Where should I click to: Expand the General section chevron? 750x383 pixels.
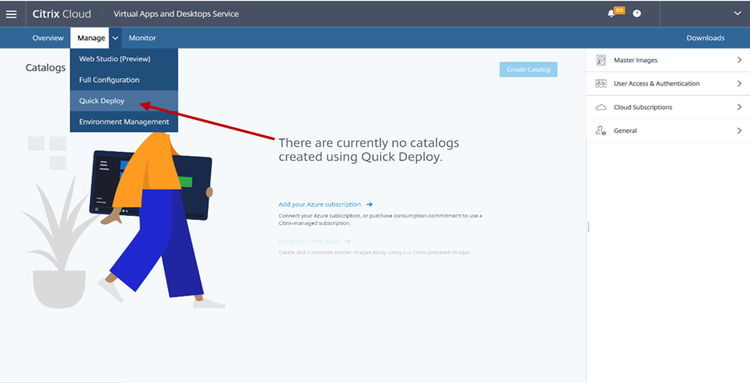(x=739, y=131)
